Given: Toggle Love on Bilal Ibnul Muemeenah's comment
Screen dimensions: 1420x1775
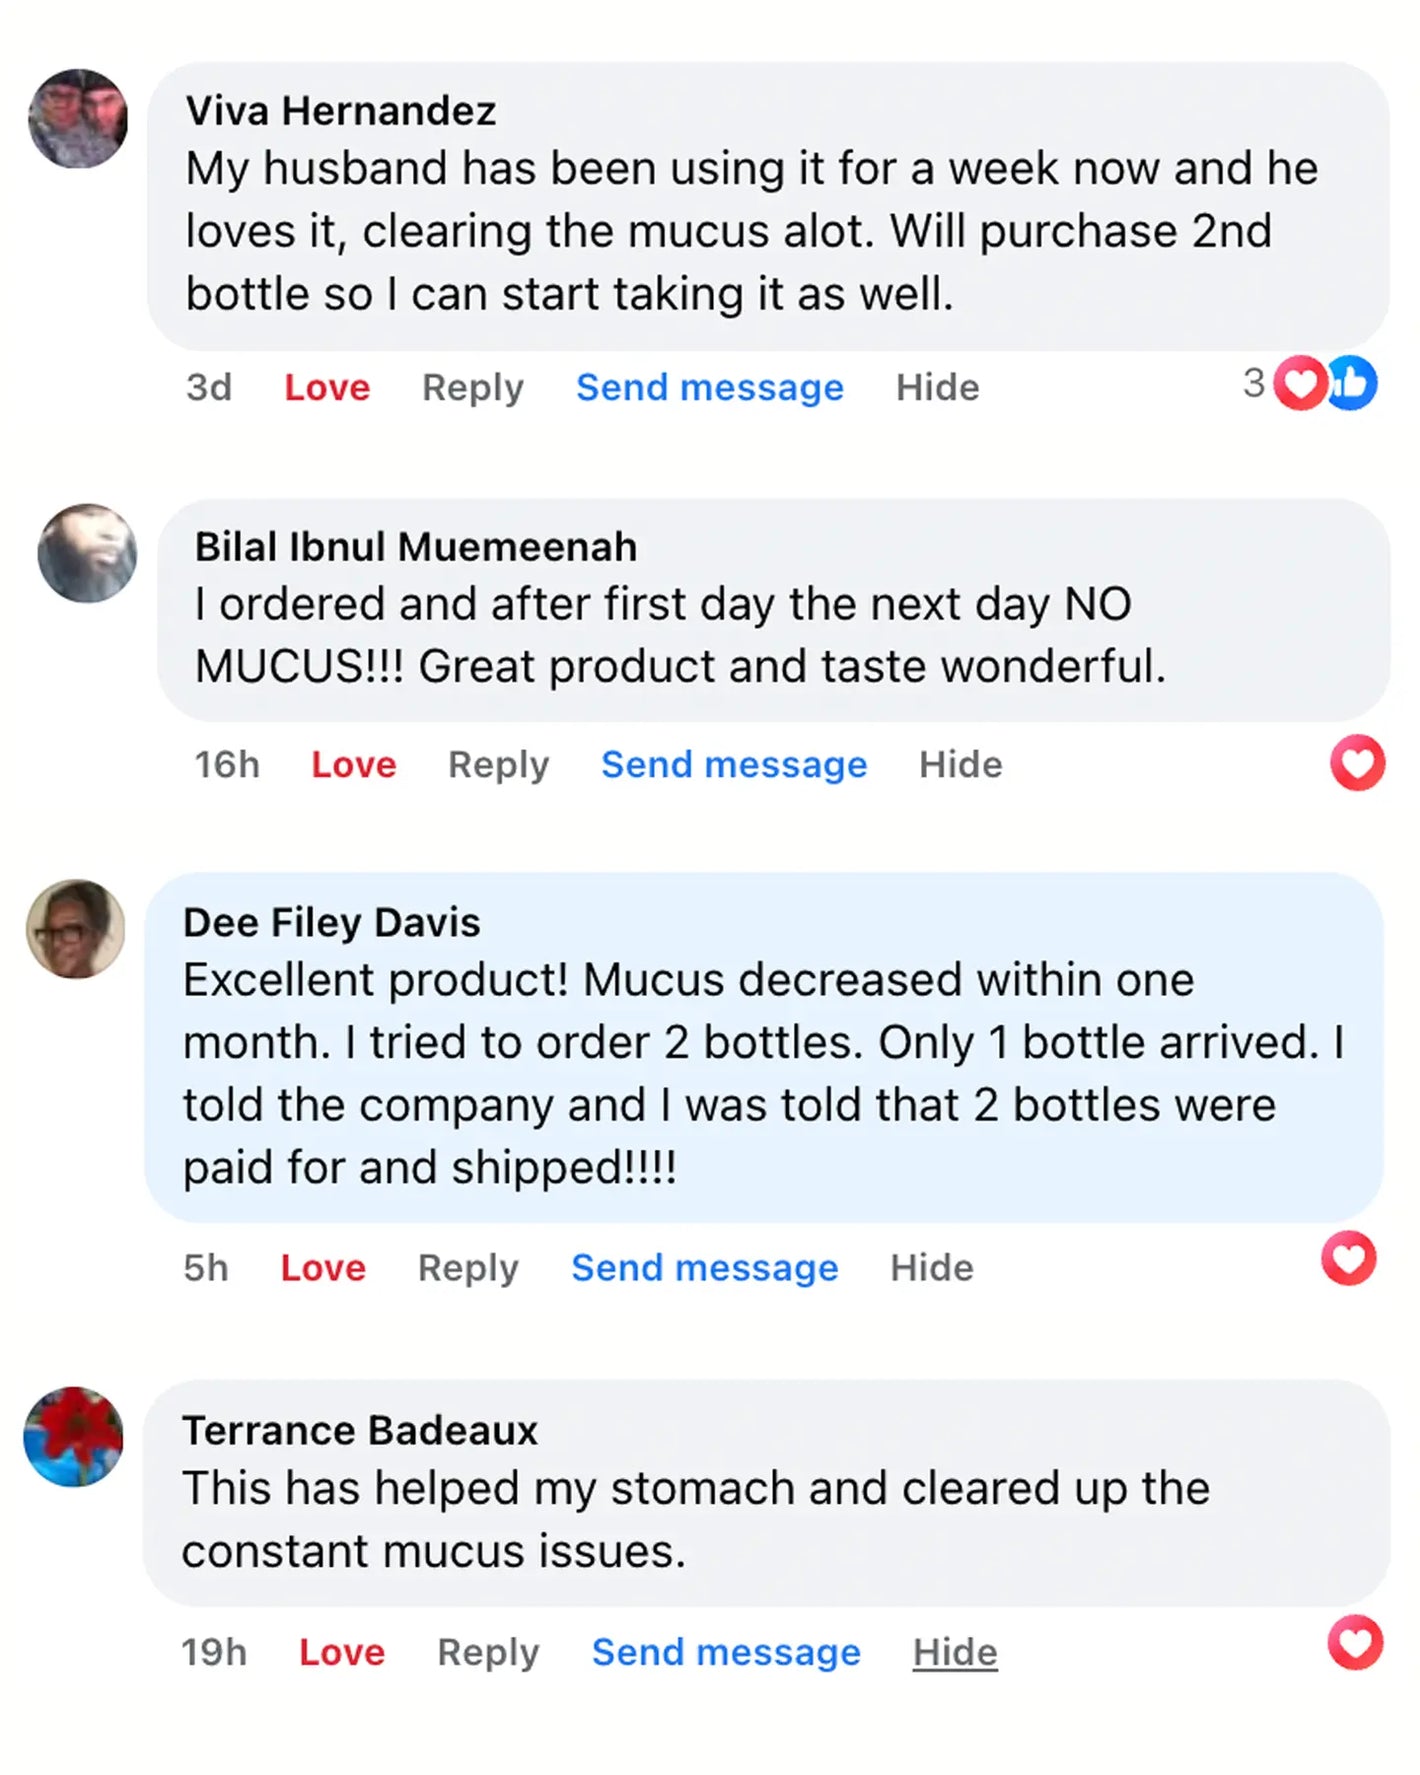Looking at the screenshot, I should (354, 764).
